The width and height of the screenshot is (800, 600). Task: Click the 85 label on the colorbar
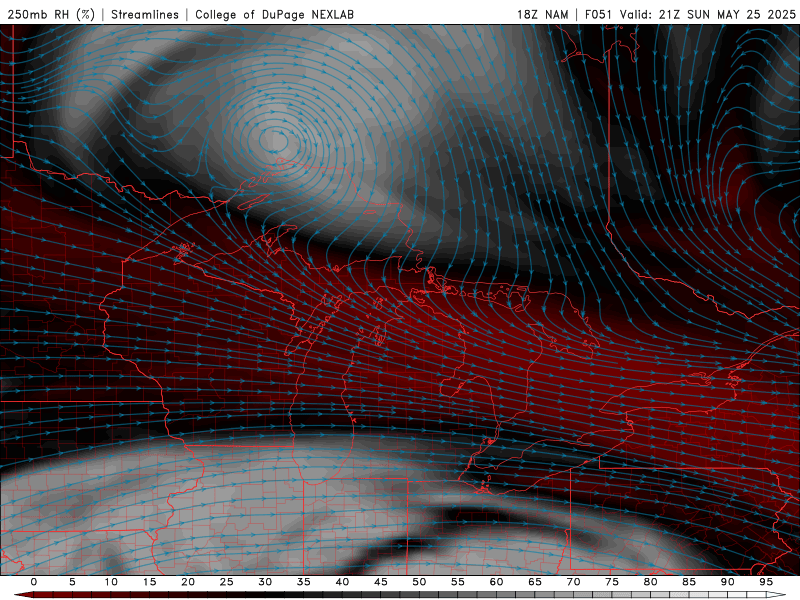(689, 582)
